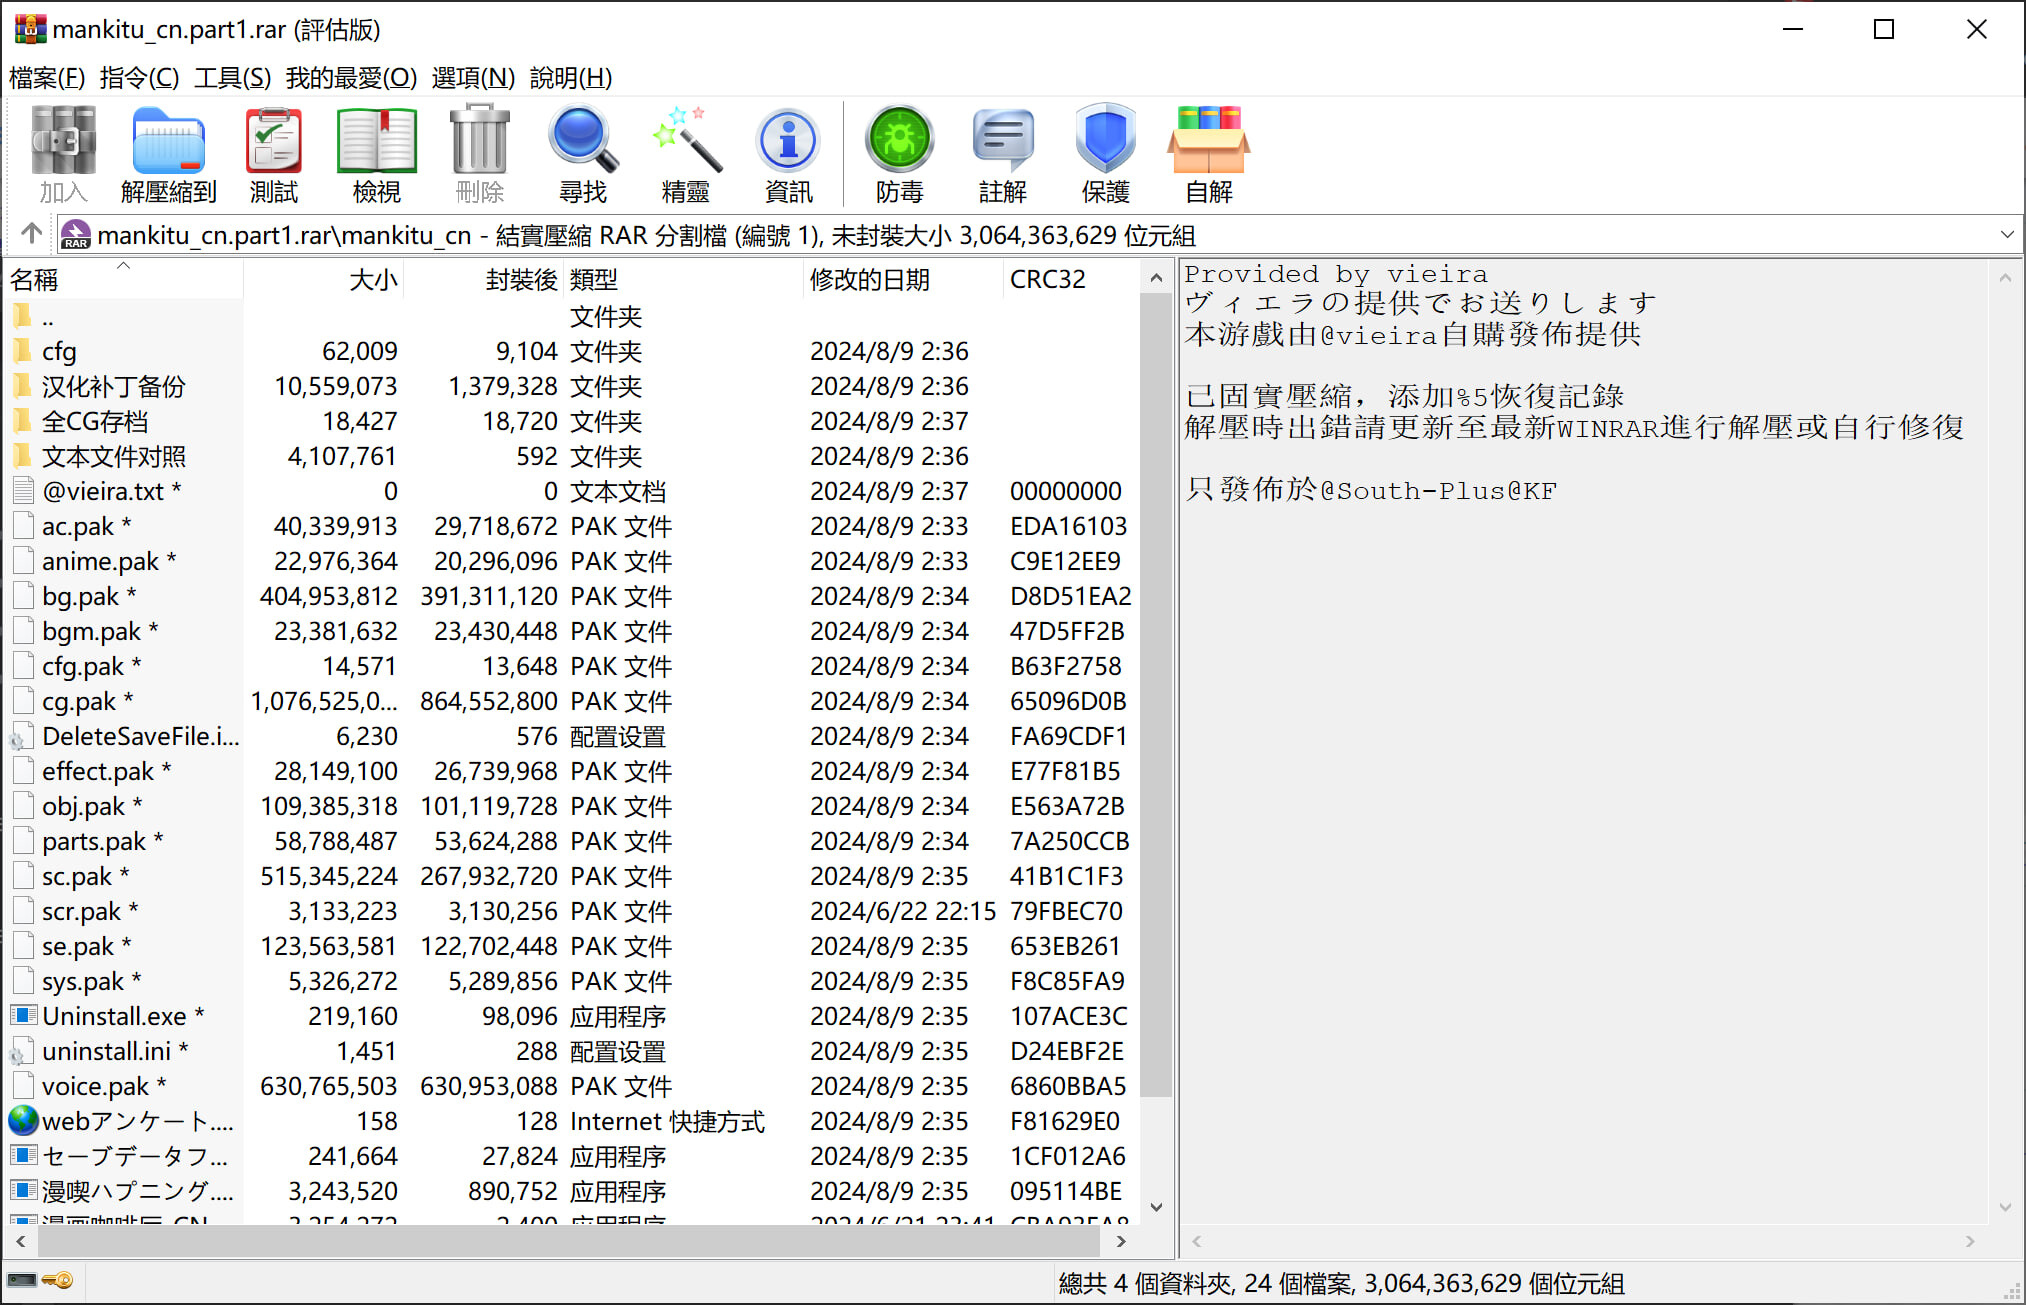Sort files by CRC32 column header
The image size is (2026, 1305).
[x=1047, y=280]
